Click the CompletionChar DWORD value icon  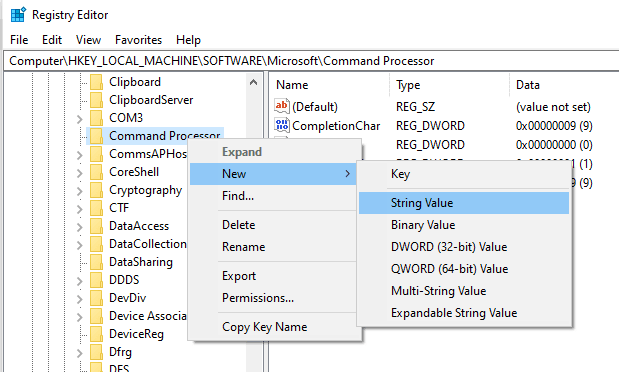tap(282, 126)
